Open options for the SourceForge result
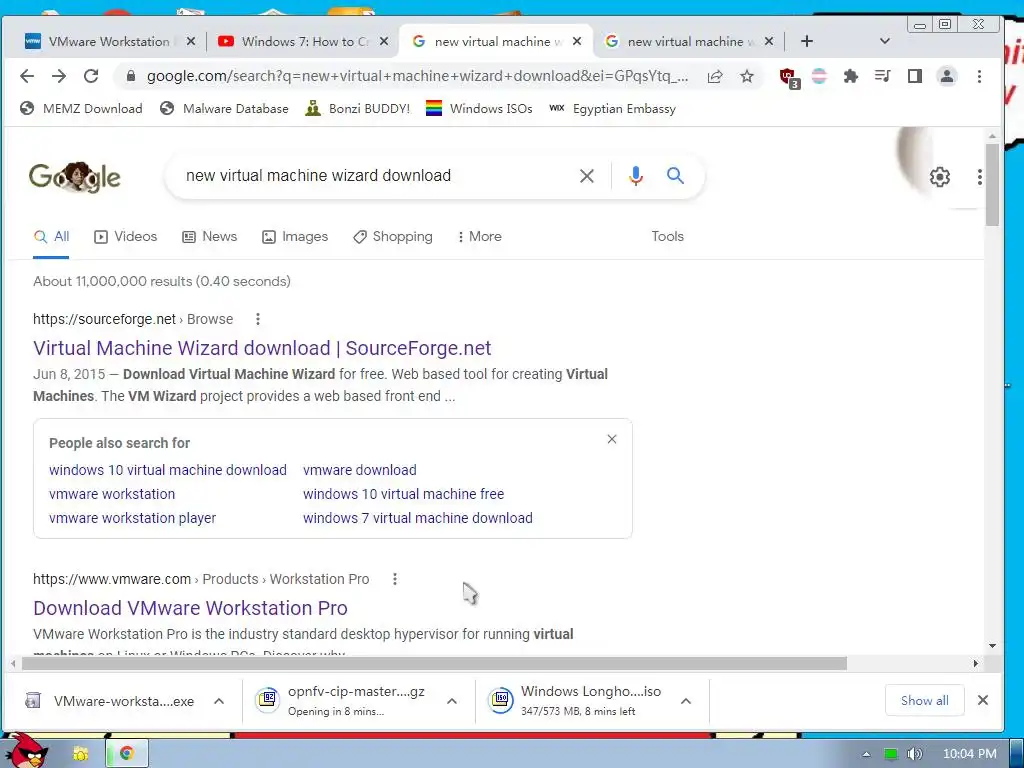 (258, 319)
